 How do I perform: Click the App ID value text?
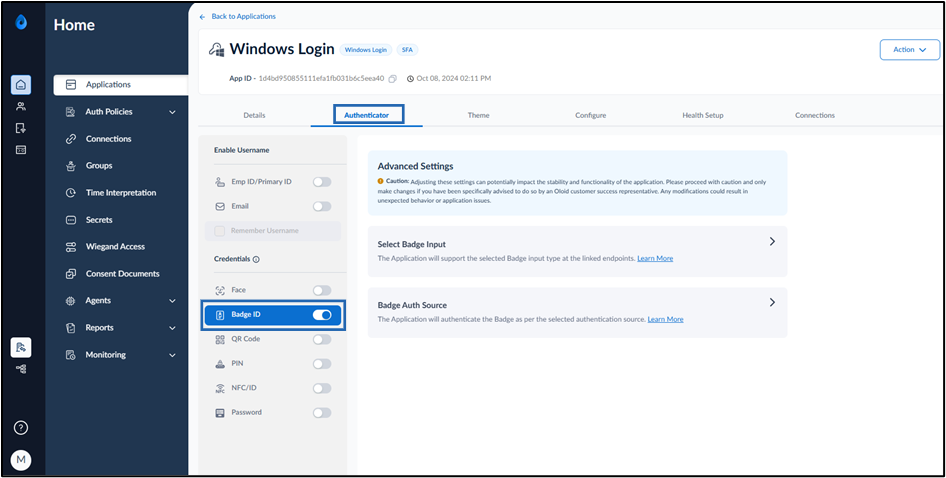(322, 79)
